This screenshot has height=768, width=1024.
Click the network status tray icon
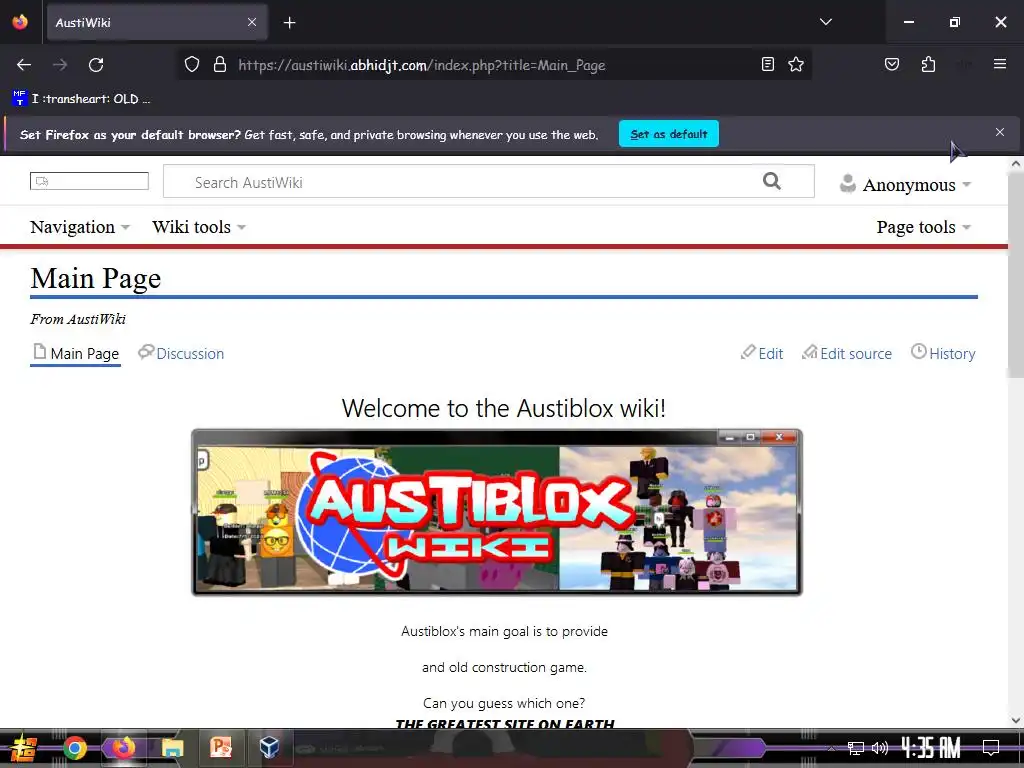coord(856,748)
